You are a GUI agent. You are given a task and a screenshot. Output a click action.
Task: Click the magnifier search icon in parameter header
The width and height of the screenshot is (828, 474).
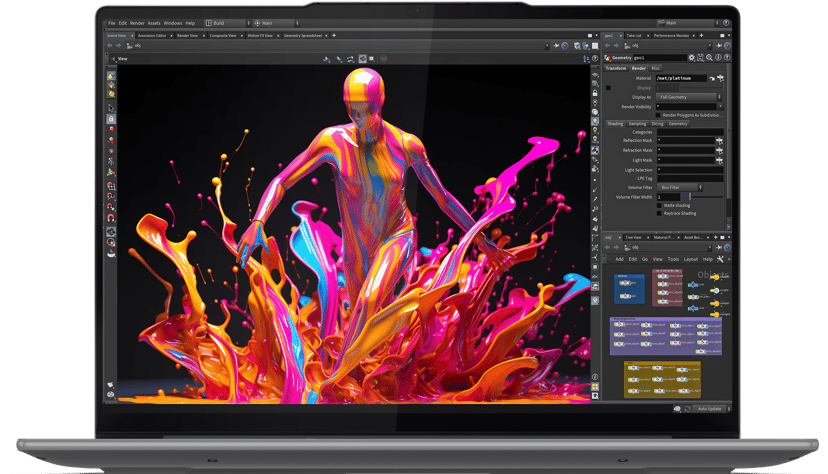tap(709, 58)
